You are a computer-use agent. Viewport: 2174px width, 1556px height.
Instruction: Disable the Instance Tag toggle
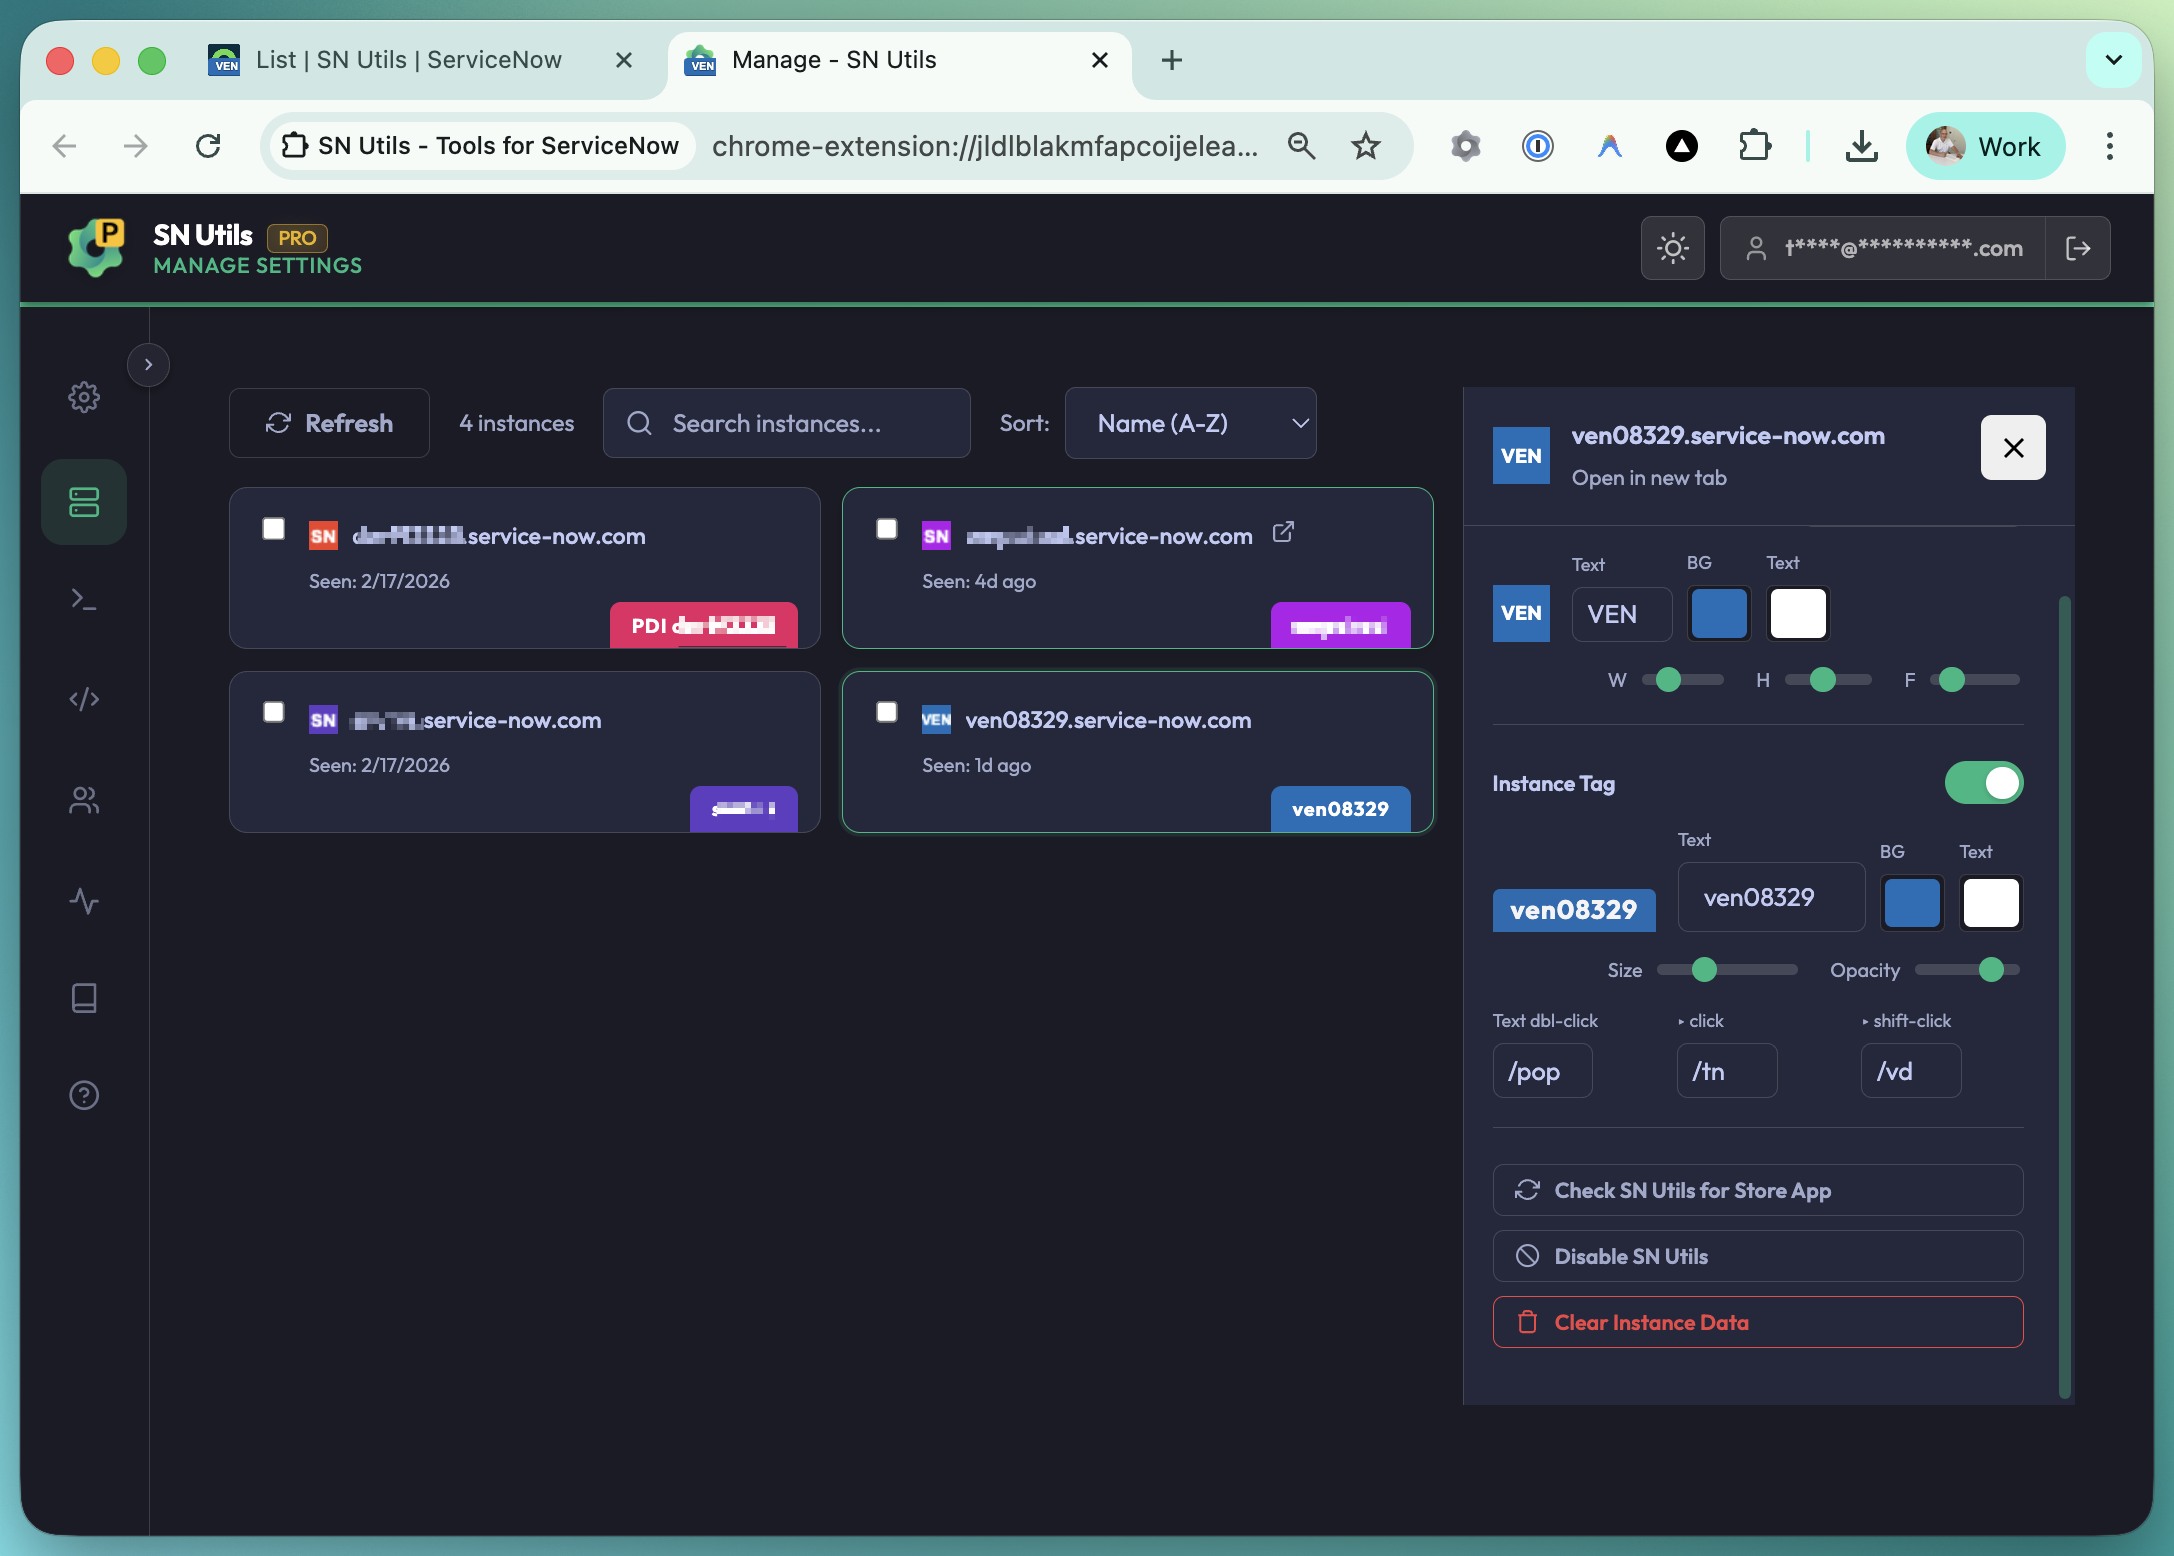(x=1983, y=783)
